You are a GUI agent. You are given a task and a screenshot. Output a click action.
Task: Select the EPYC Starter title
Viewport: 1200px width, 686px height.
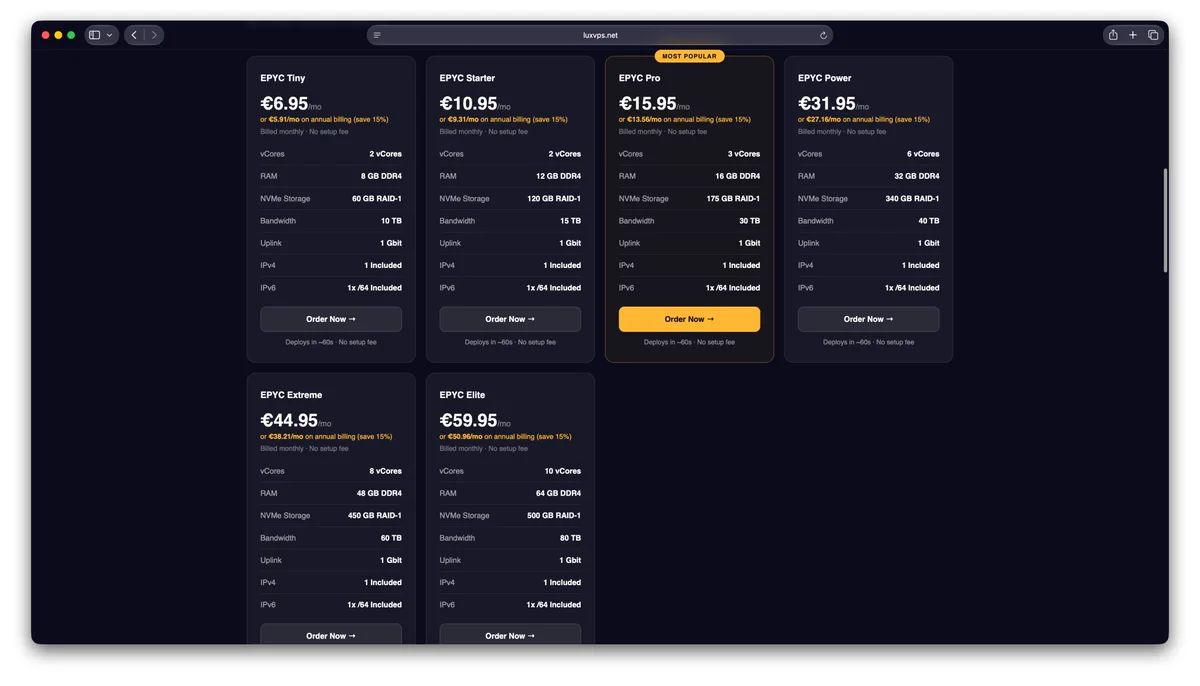(x=467, y=78)
